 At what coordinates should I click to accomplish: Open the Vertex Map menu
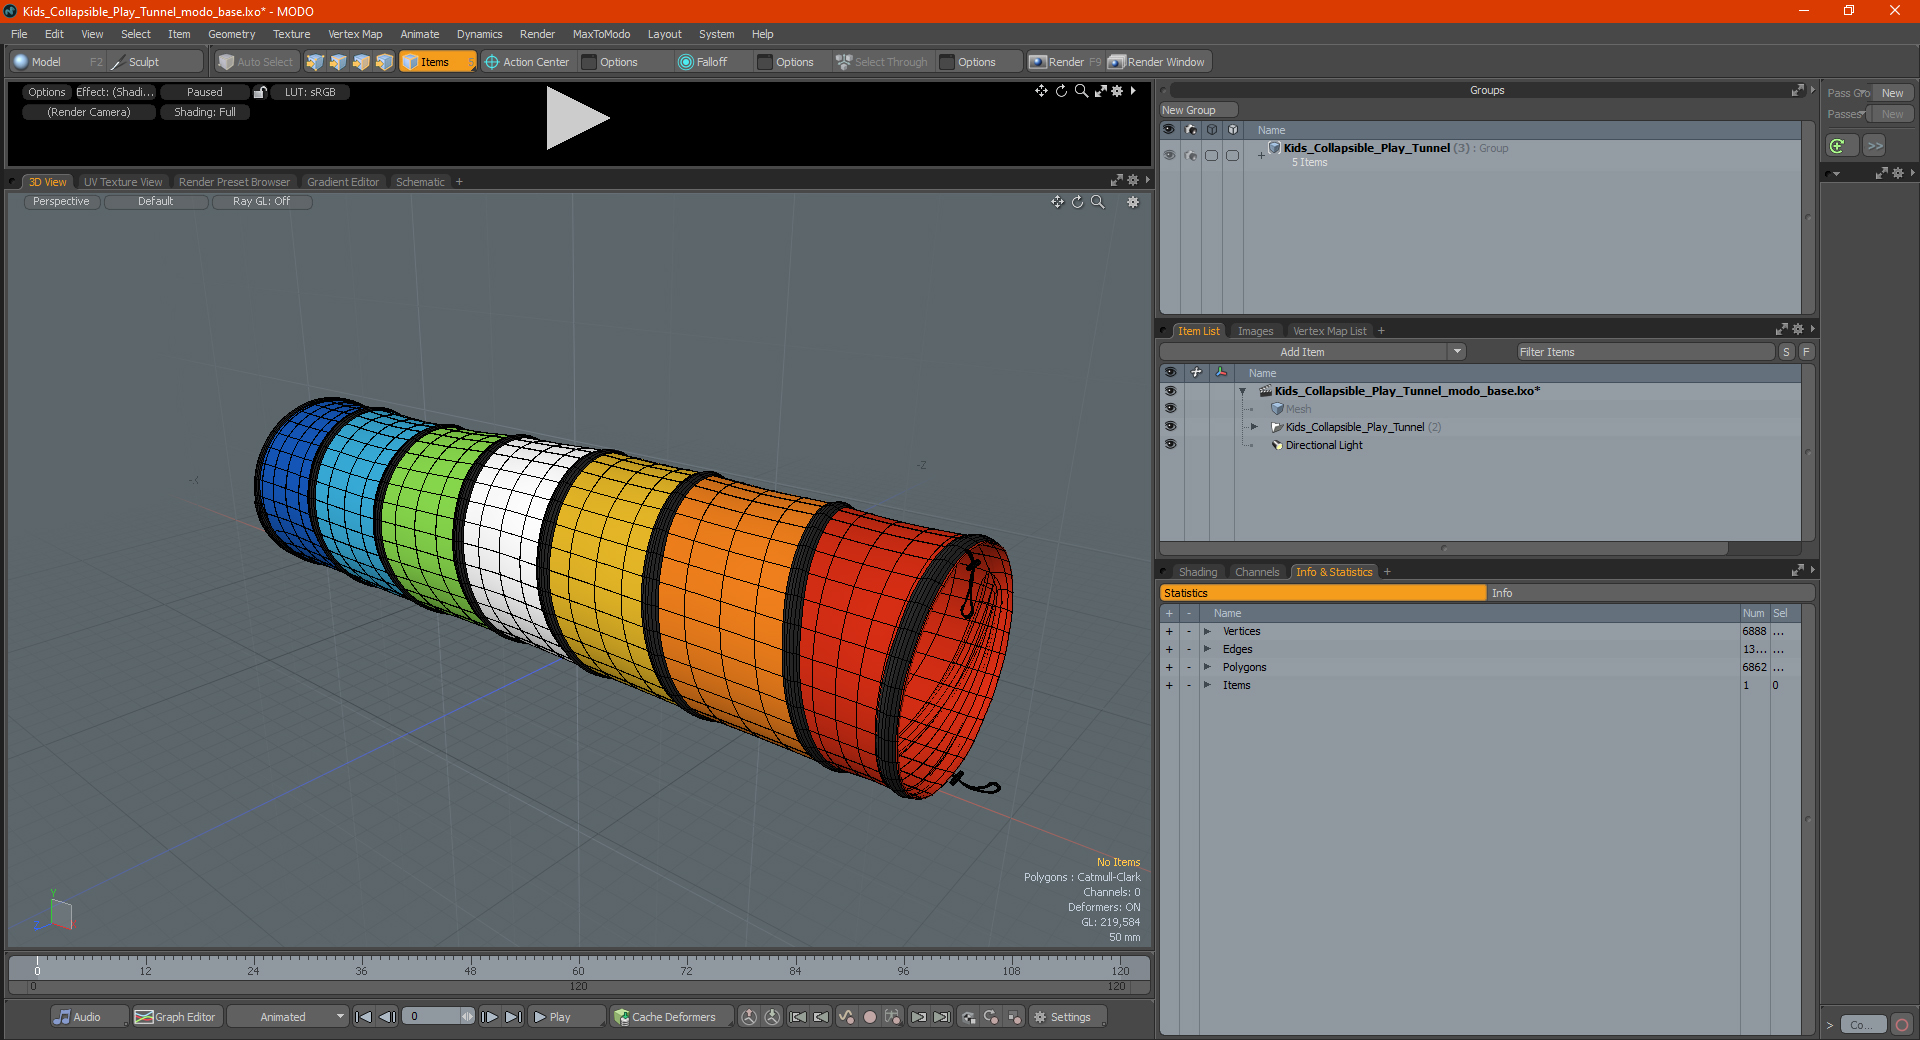(355, 34)
